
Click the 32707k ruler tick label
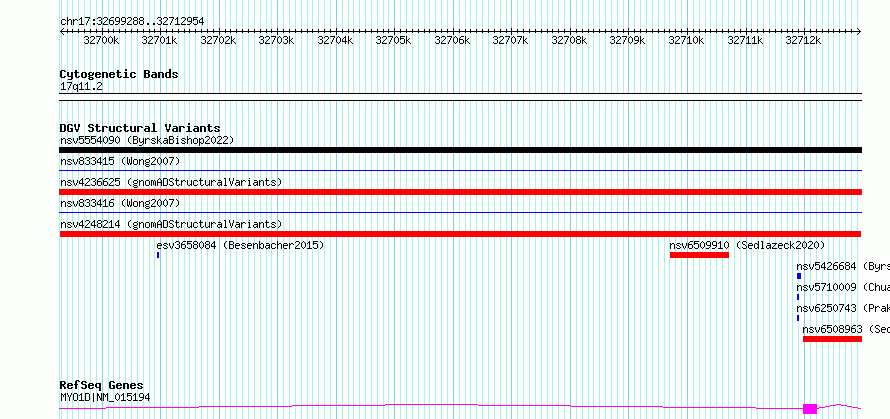[x=510, y=40]
